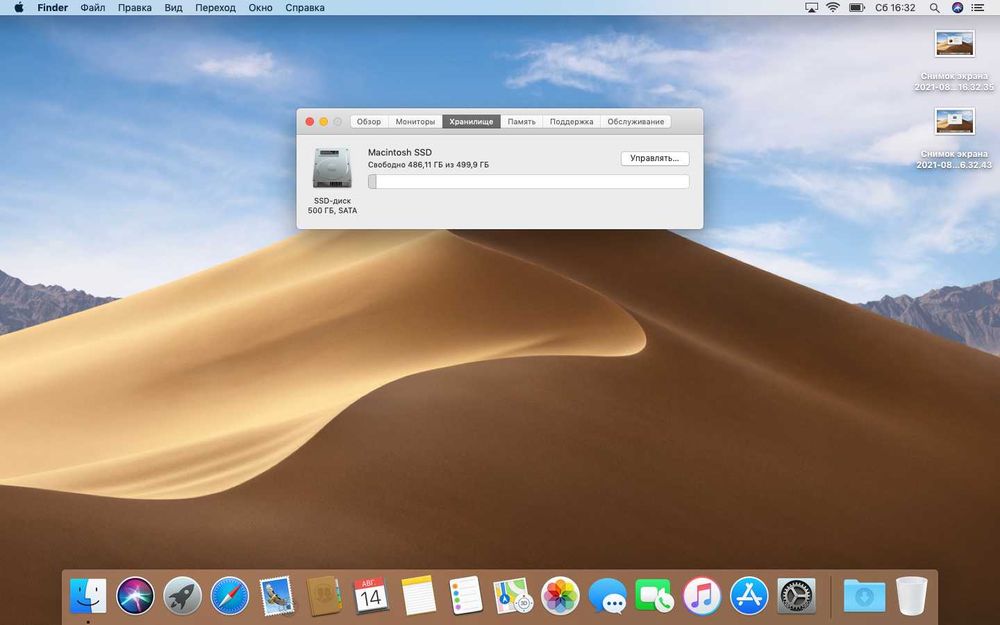Click the Macintosh SSD storage usage bar
This screenshot has height=625, width=1000.
click(528, 182)
